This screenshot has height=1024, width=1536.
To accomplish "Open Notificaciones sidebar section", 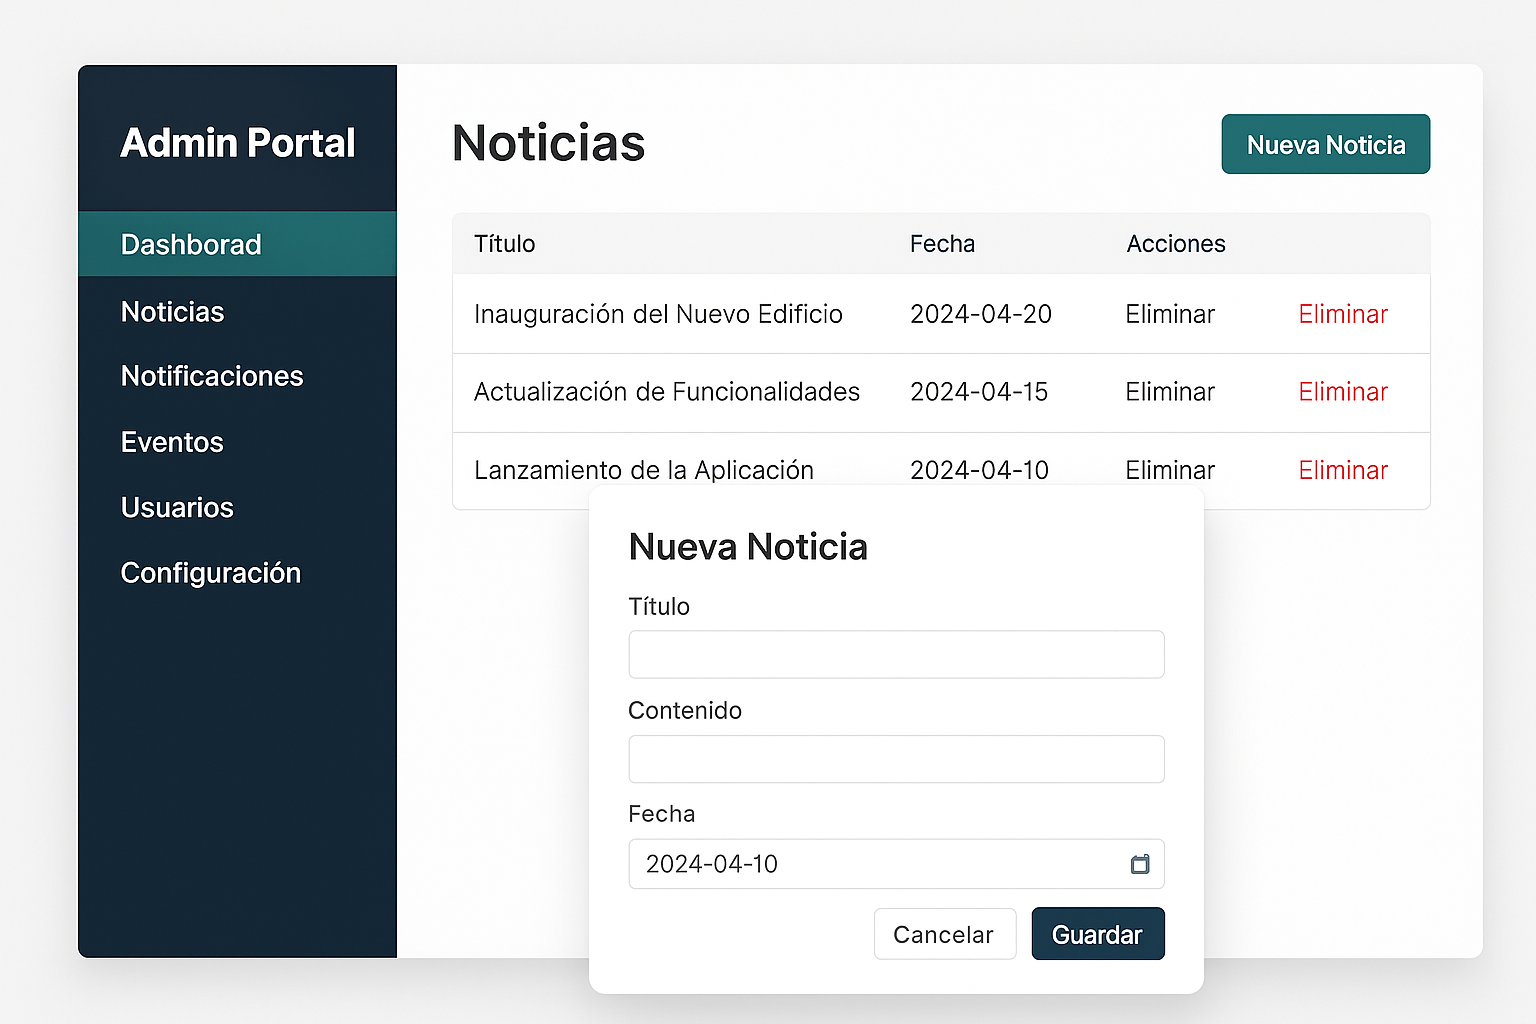I will pos(212,376).
